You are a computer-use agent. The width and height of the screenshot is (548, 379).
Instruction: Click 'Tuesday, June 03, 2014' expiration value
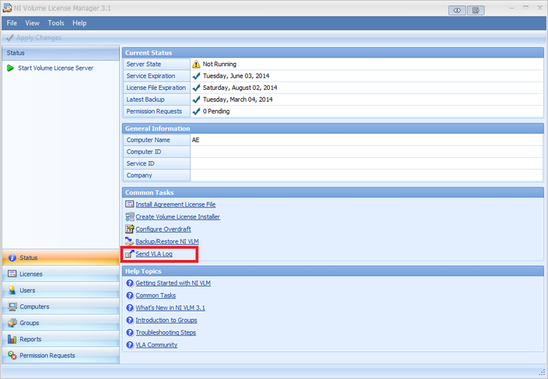[236, 76]
